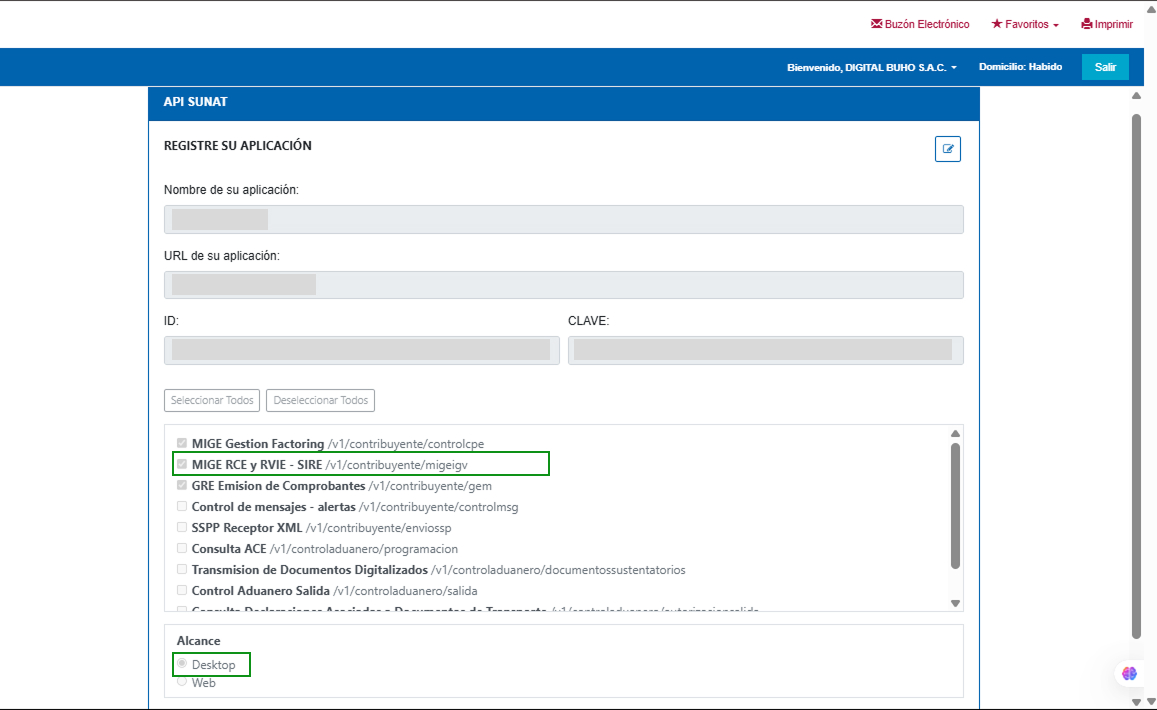Select the Web scope radio button
The width and height of the screenshot is (1157, 710).
(182, 682)
